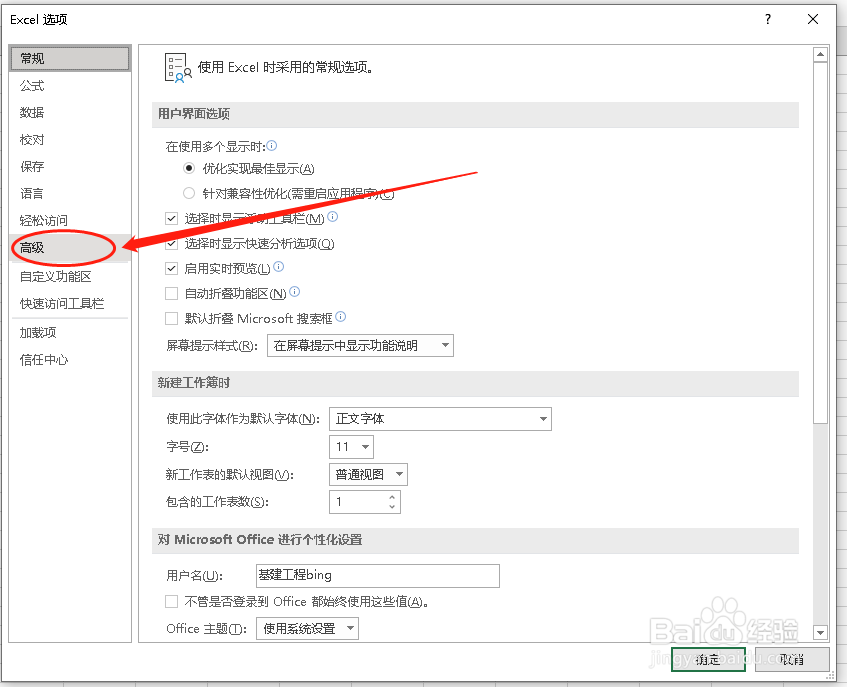Decrease the 包含的工作表数 spinner value
Image resolution: width=847 pixels, height=687 pixels.
pyautogui.click(x=392, y=507)
